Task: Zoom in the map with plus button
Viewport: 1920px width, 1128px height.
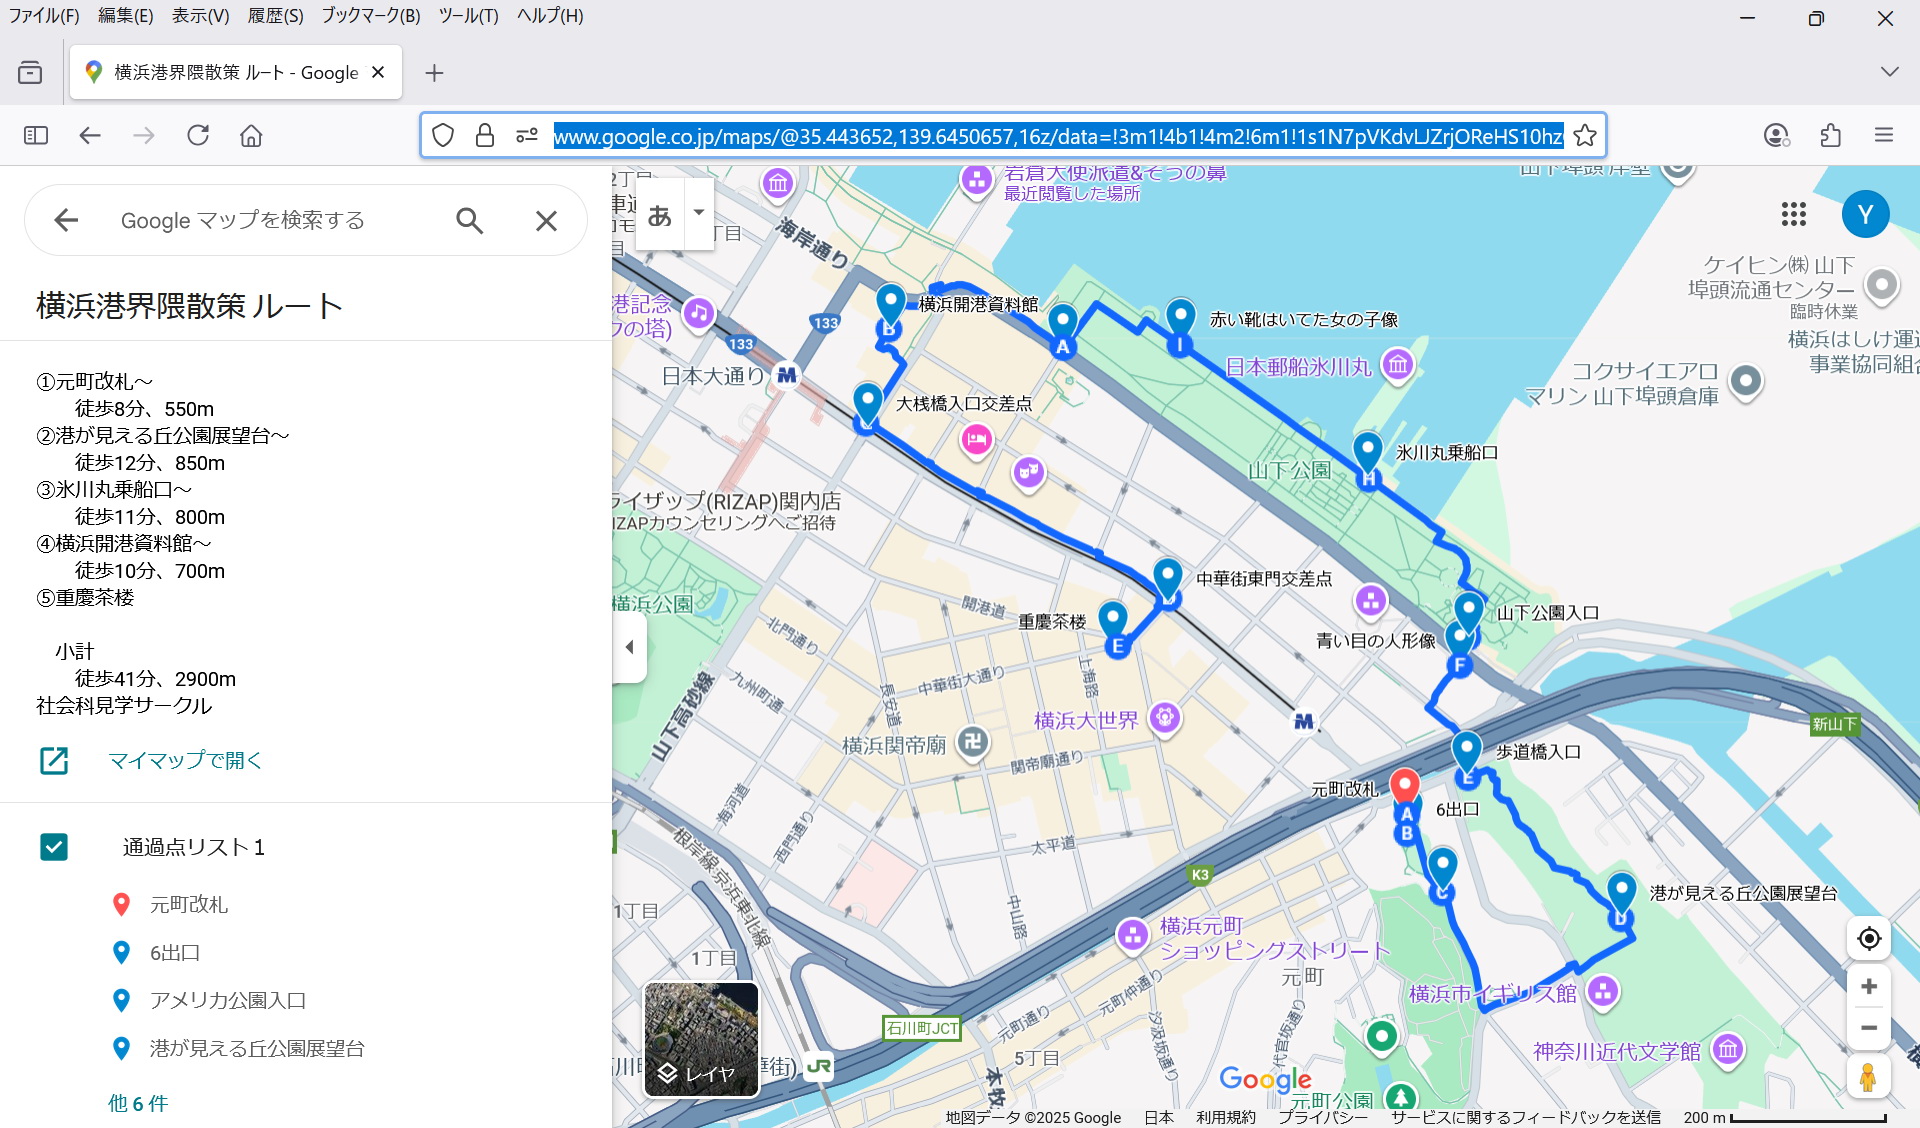Action: point(1868,987)
